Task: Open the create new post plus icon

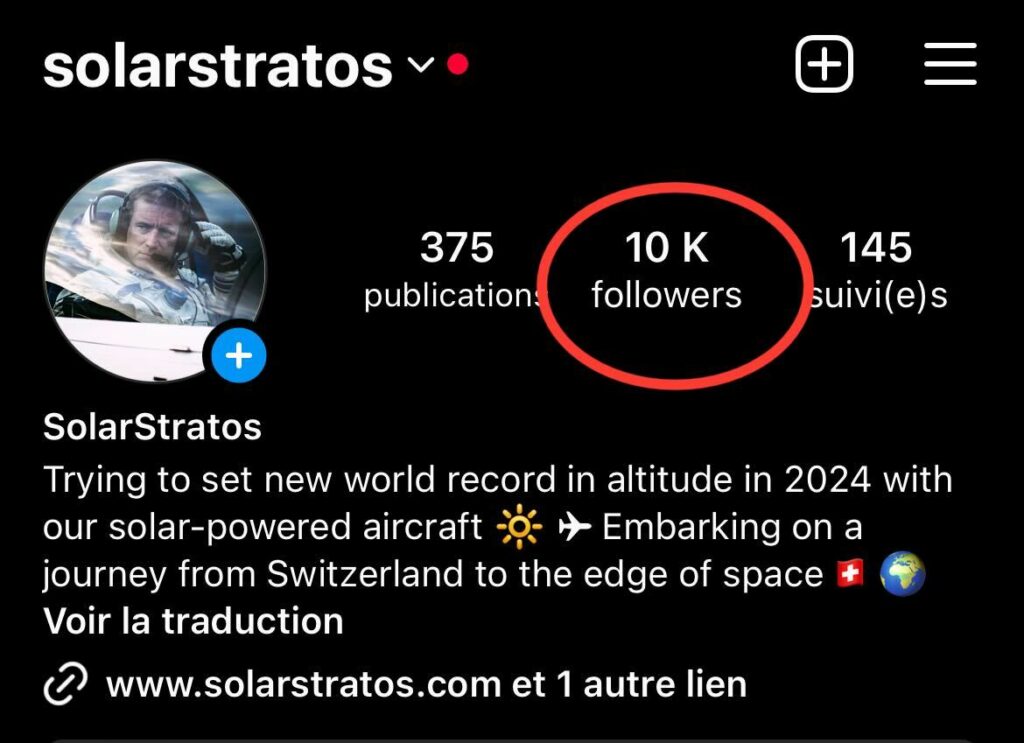Action: [x=824, y=64]
